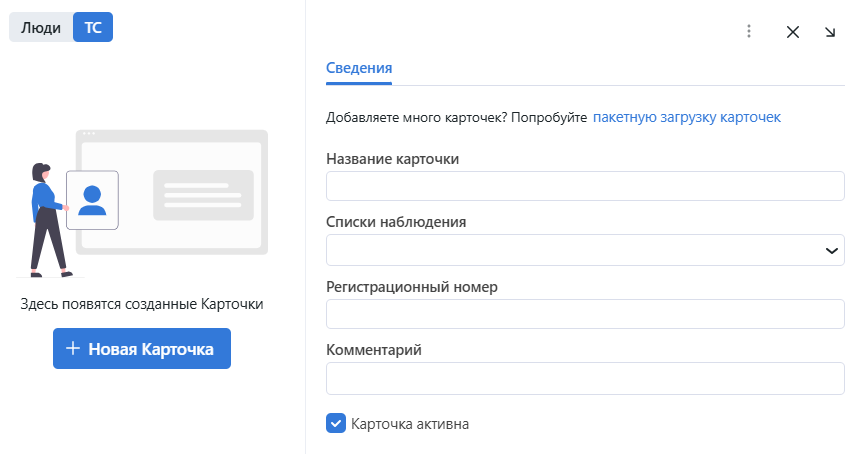Click the diagonal arrow collapse panel icon
The image size is (856, 454).
[x=830, y=31]
